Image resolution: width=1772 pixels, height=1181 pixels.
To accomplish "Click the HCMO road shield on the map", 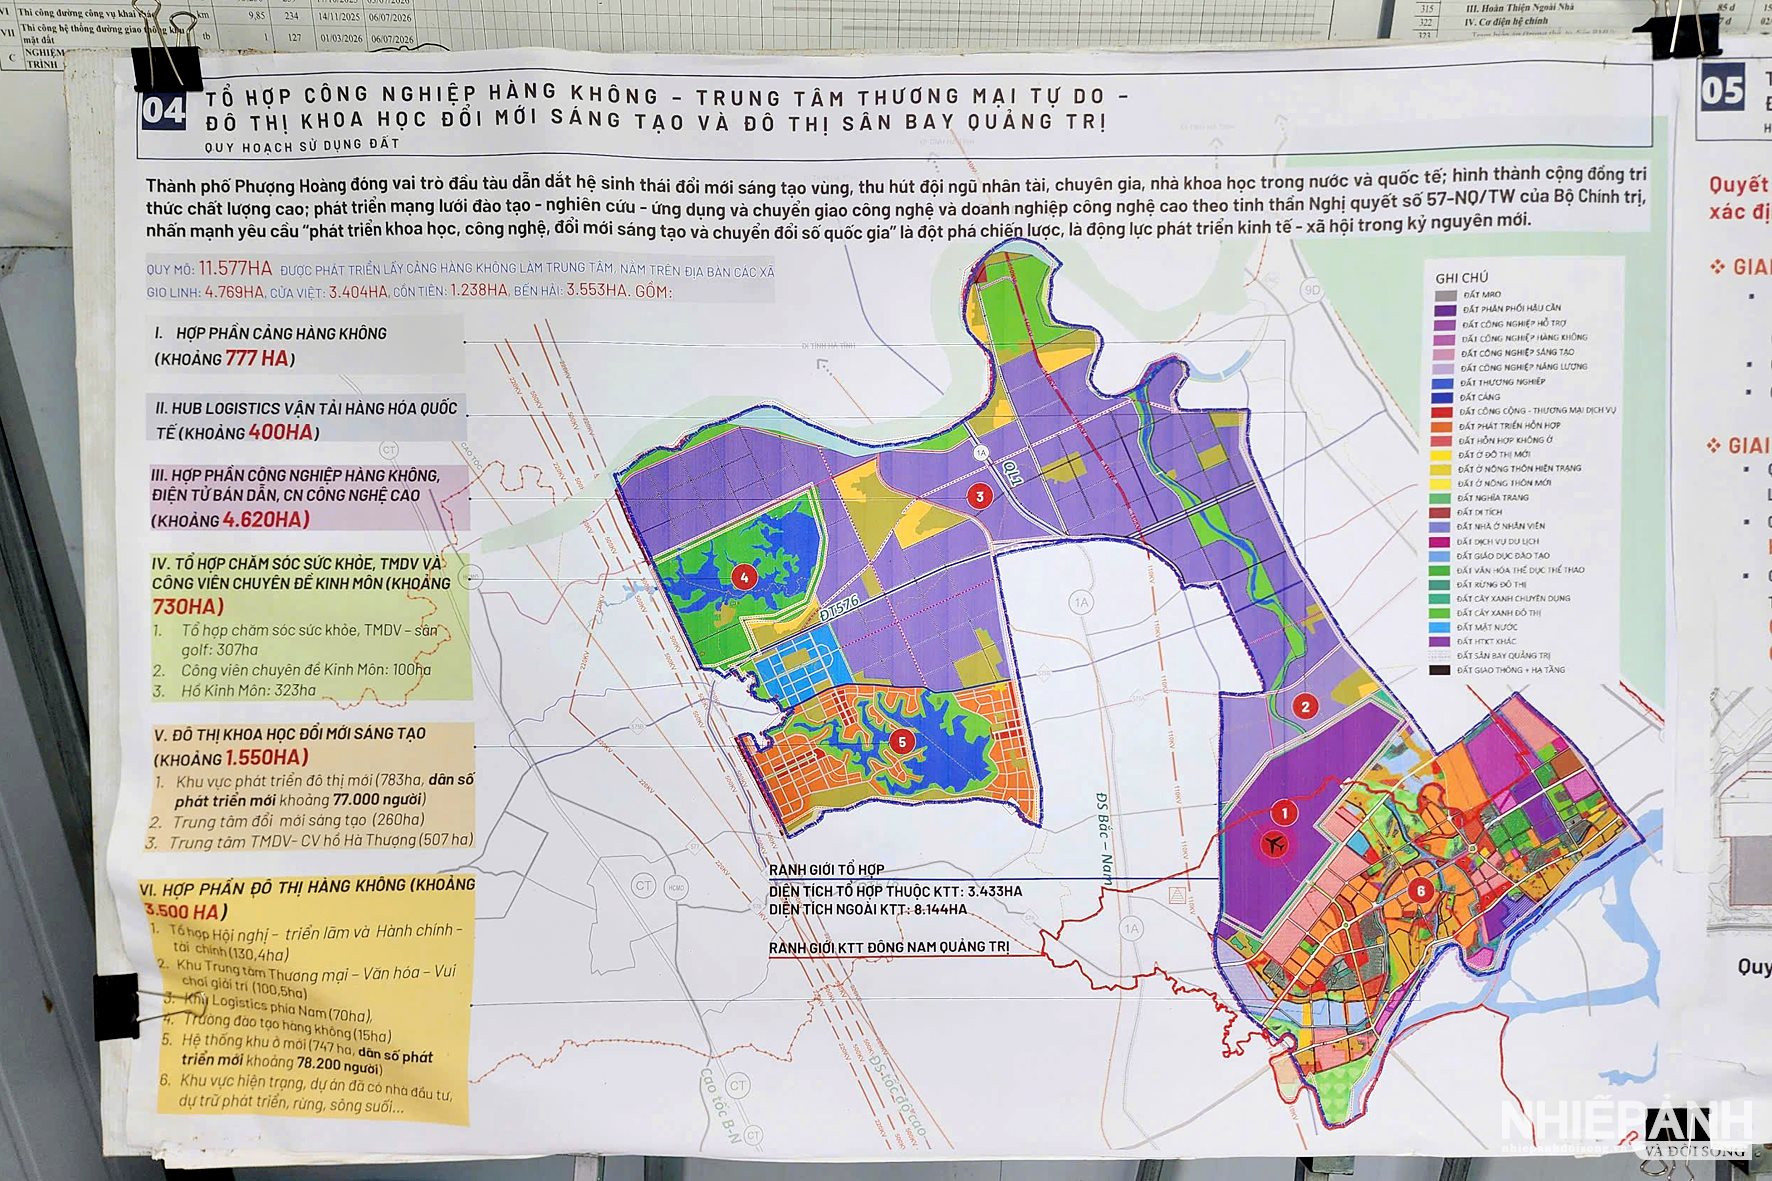I will tap(677, 888).
